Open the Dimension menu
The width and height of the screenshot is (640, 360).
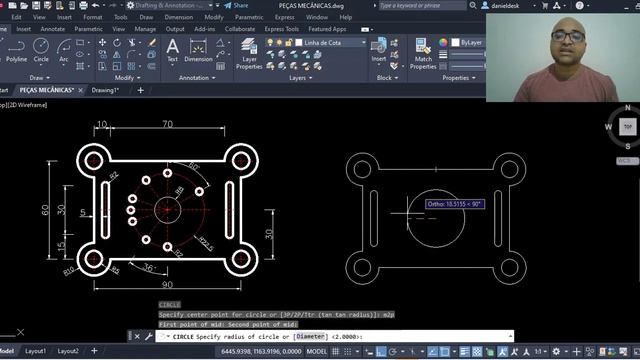tap(179, 17)
